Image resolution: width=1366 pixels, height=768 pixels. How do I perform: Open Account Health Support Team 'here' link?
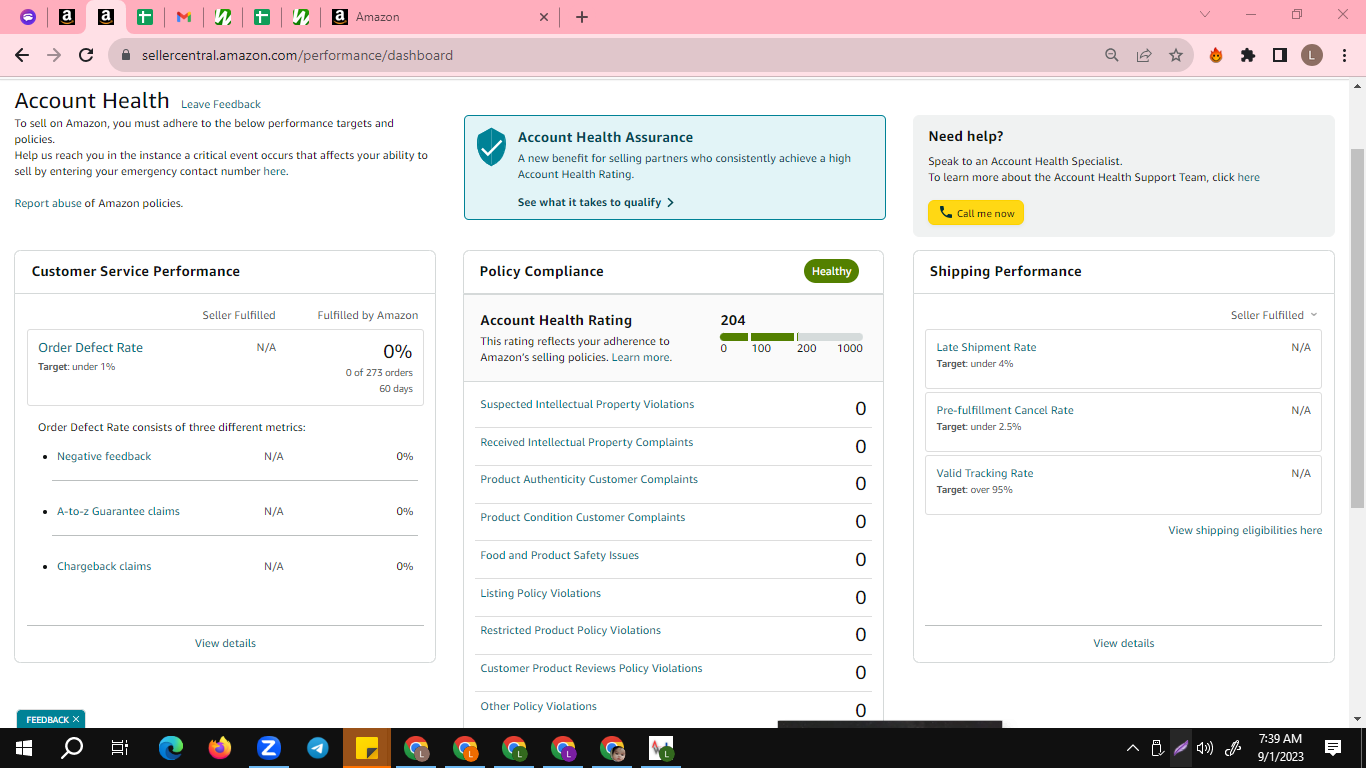(1248, 178)
